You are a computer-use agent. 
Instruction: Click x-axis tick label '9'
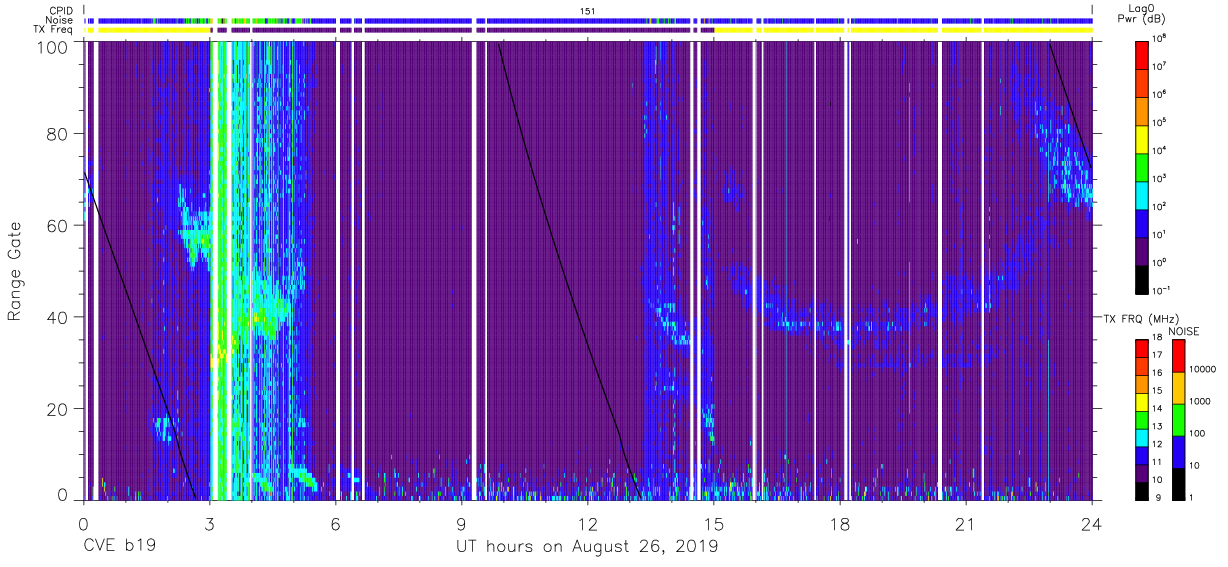(x=461, y=523)
